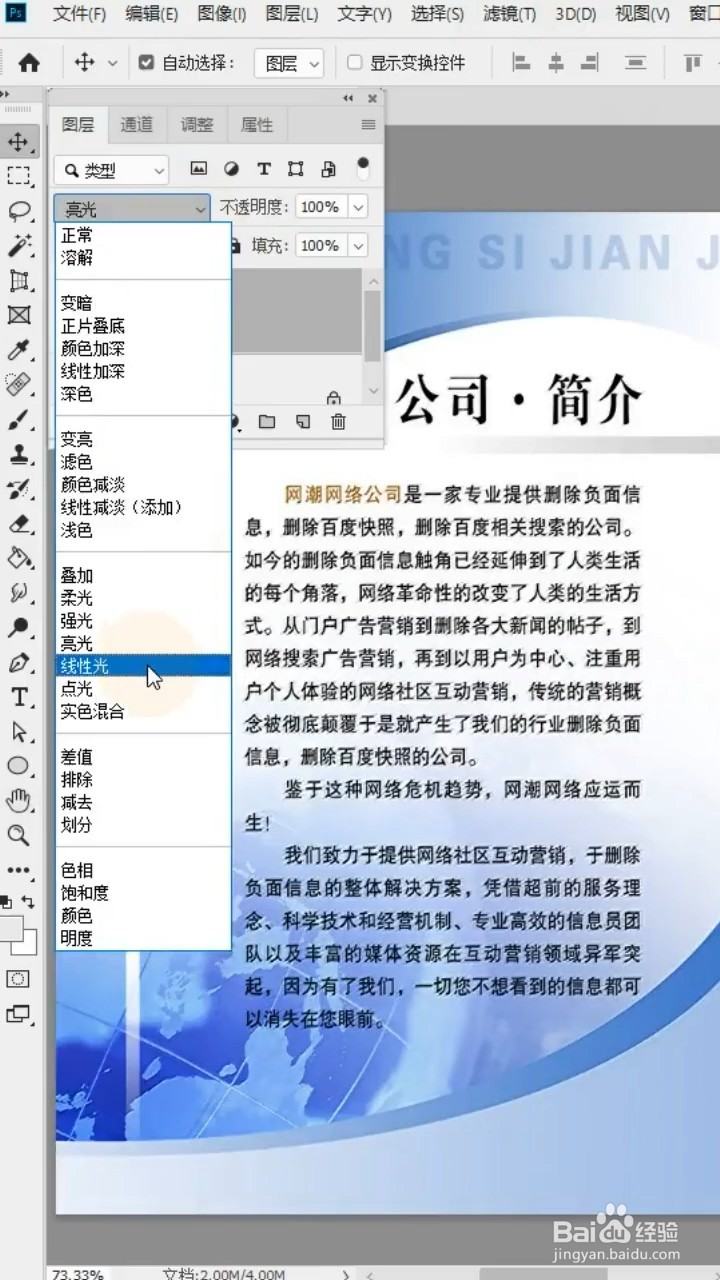Collapse the panel with double-arrow icon
This screenshot has width=720, height=1280.
point(348,98)
